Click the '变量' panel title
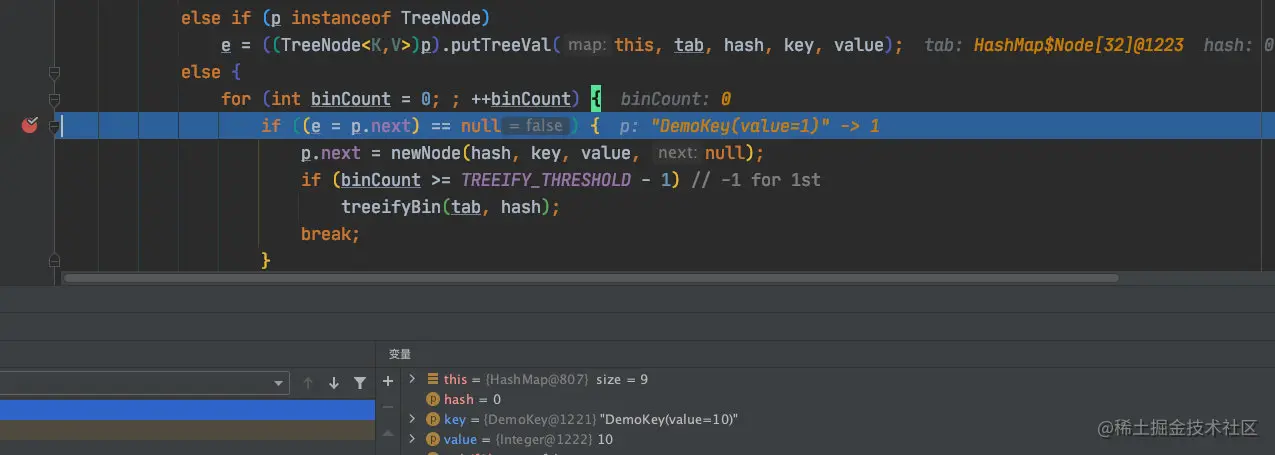1275x455 pixels. pos(400,354)
